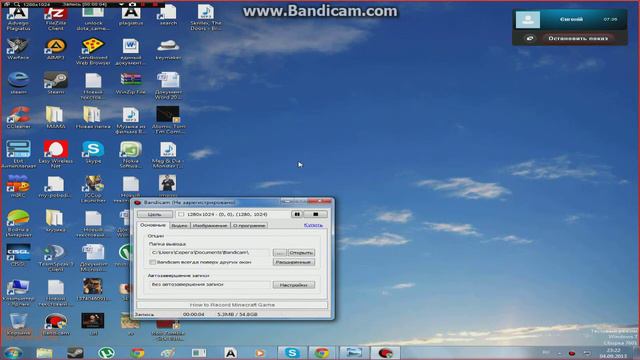Click the Skype stop sharing button
This screenshot has width=640, height=360.
pos(578,38)
